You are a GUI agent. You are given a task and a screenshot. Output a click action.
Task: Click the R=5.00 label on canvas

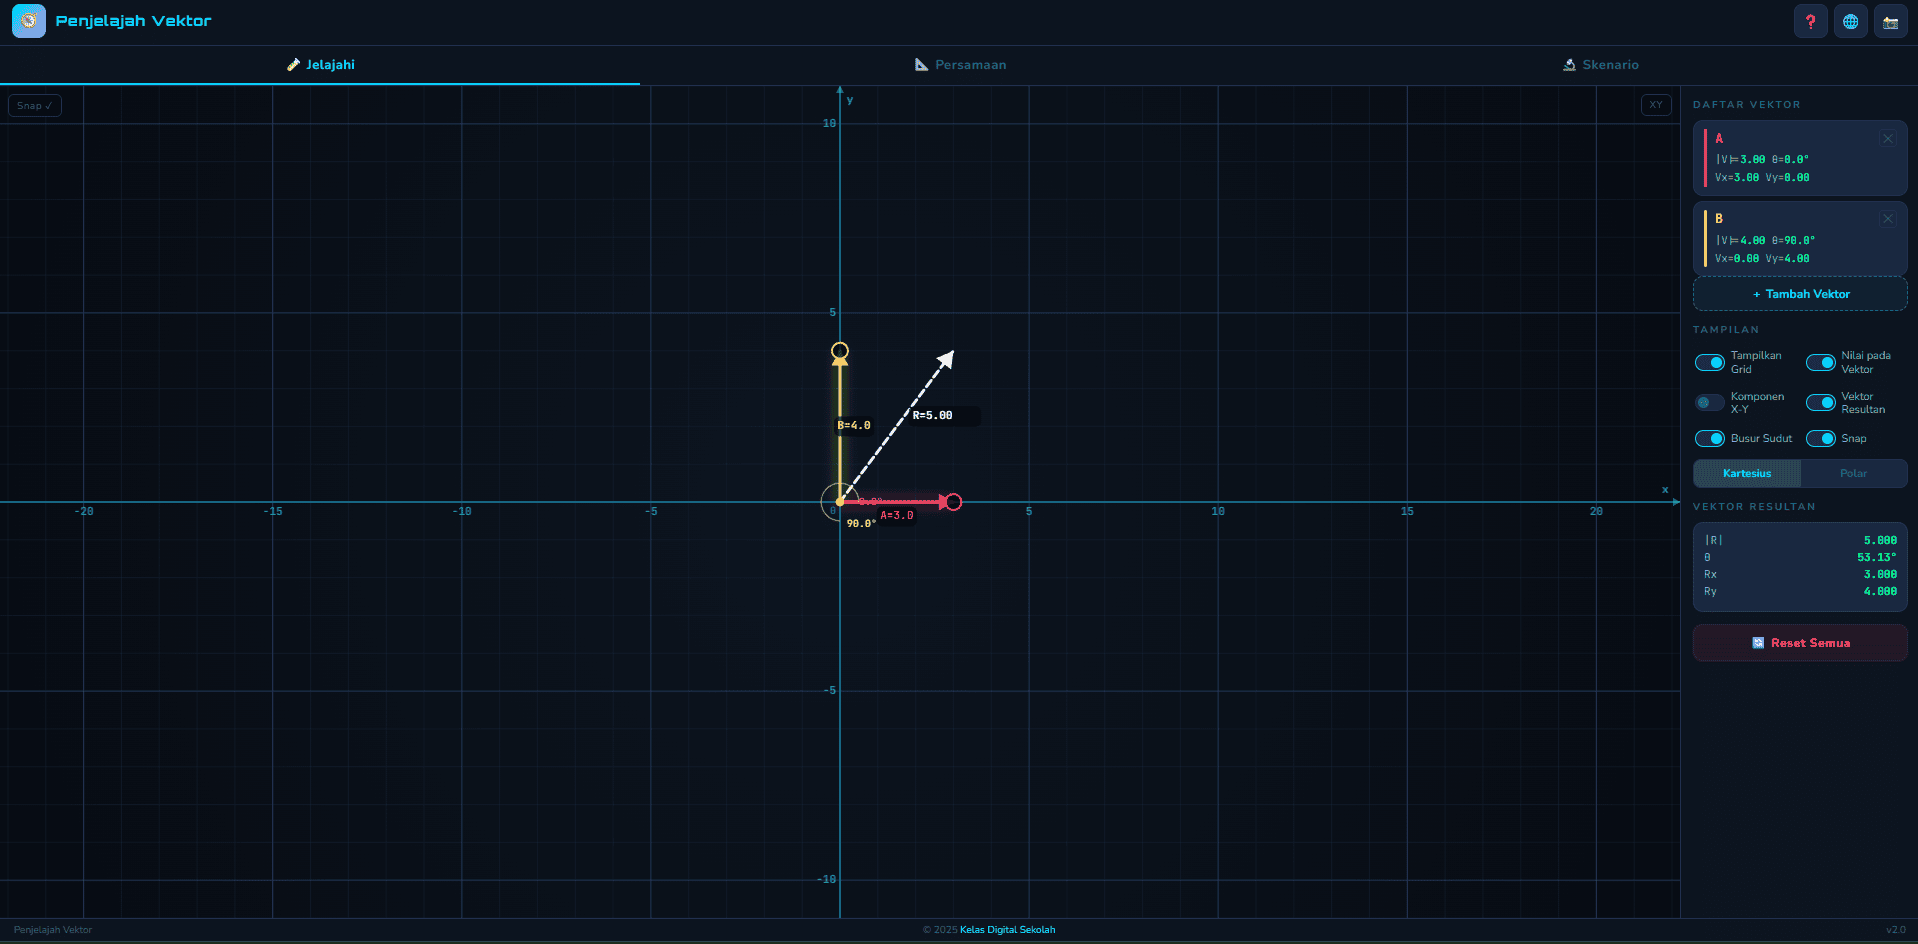click(932, 415)
